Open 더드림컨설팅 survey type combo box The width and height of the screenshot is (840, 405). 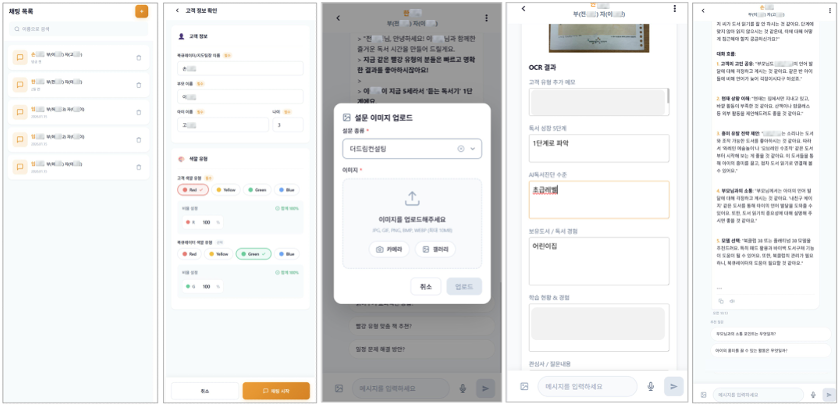pos(412,149)
